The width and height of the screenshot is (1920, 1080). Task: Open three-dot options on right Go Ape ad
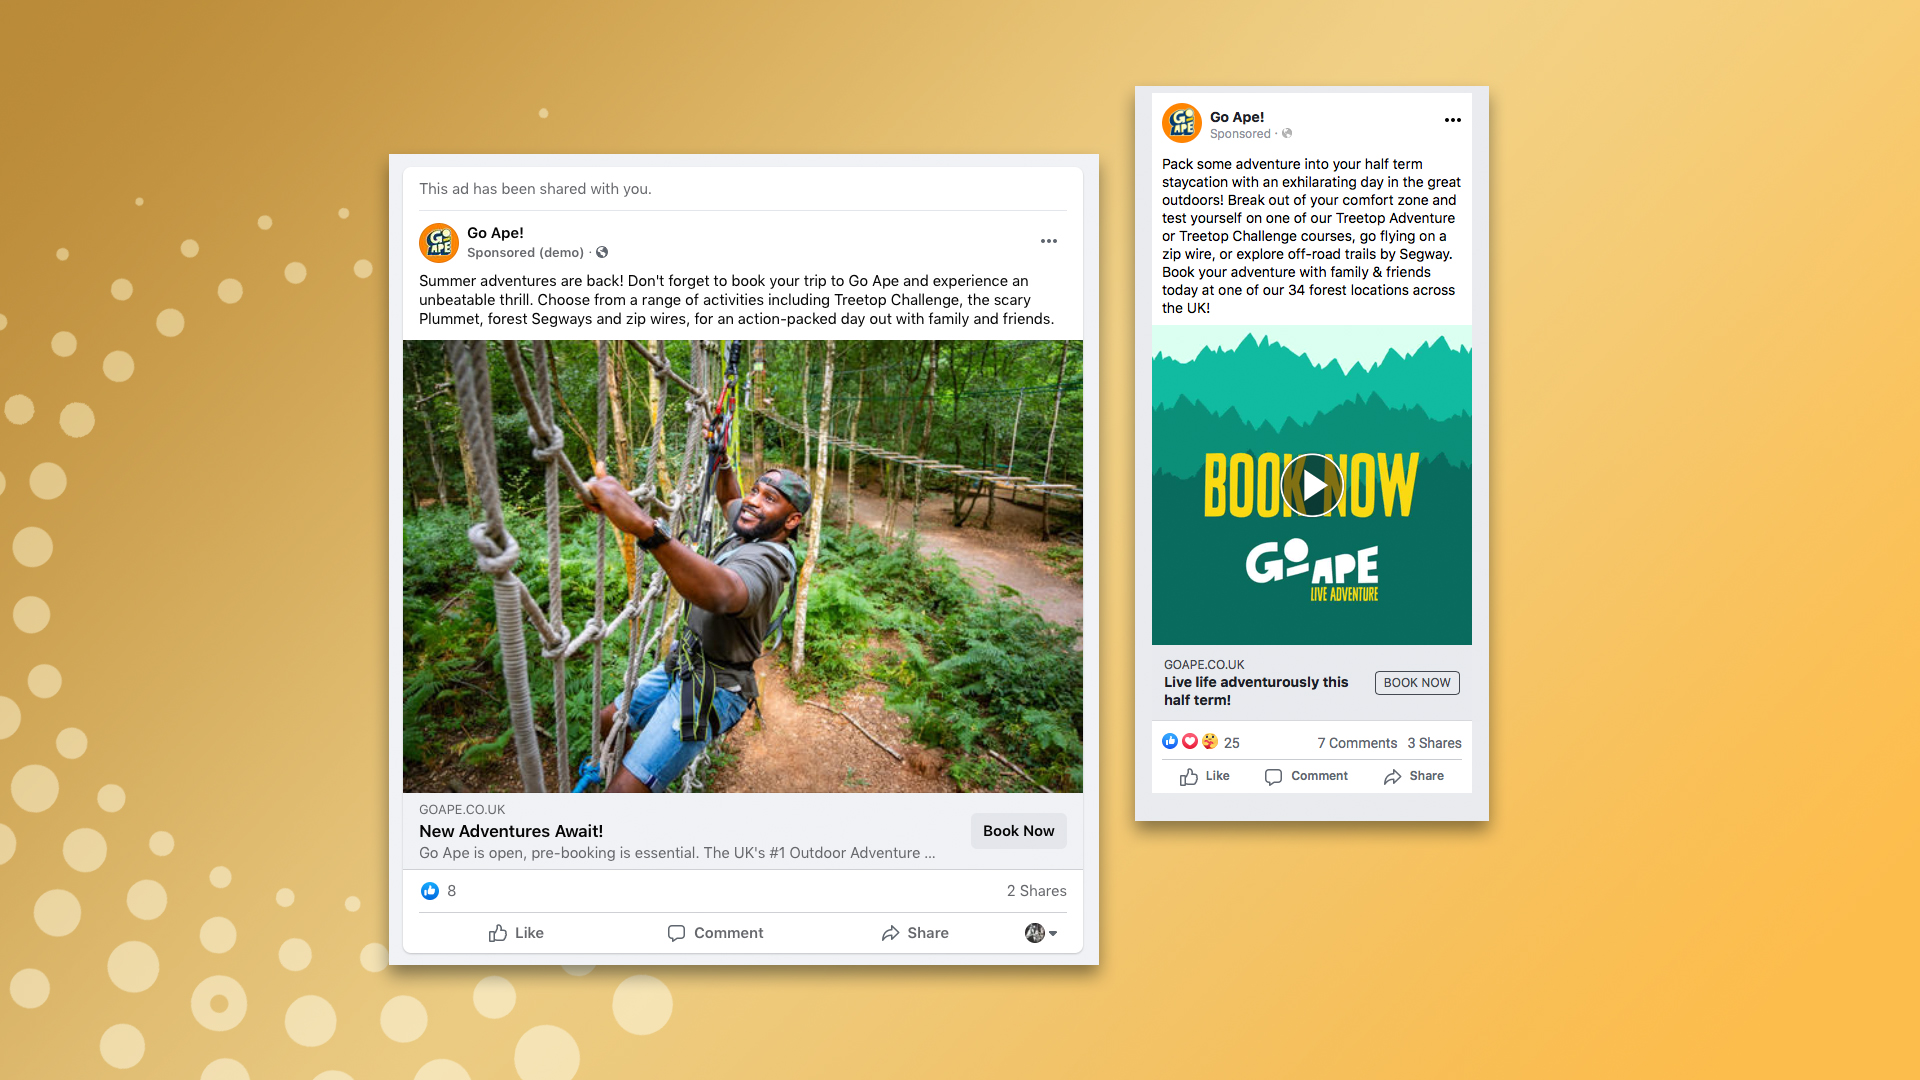point(1452,120)
